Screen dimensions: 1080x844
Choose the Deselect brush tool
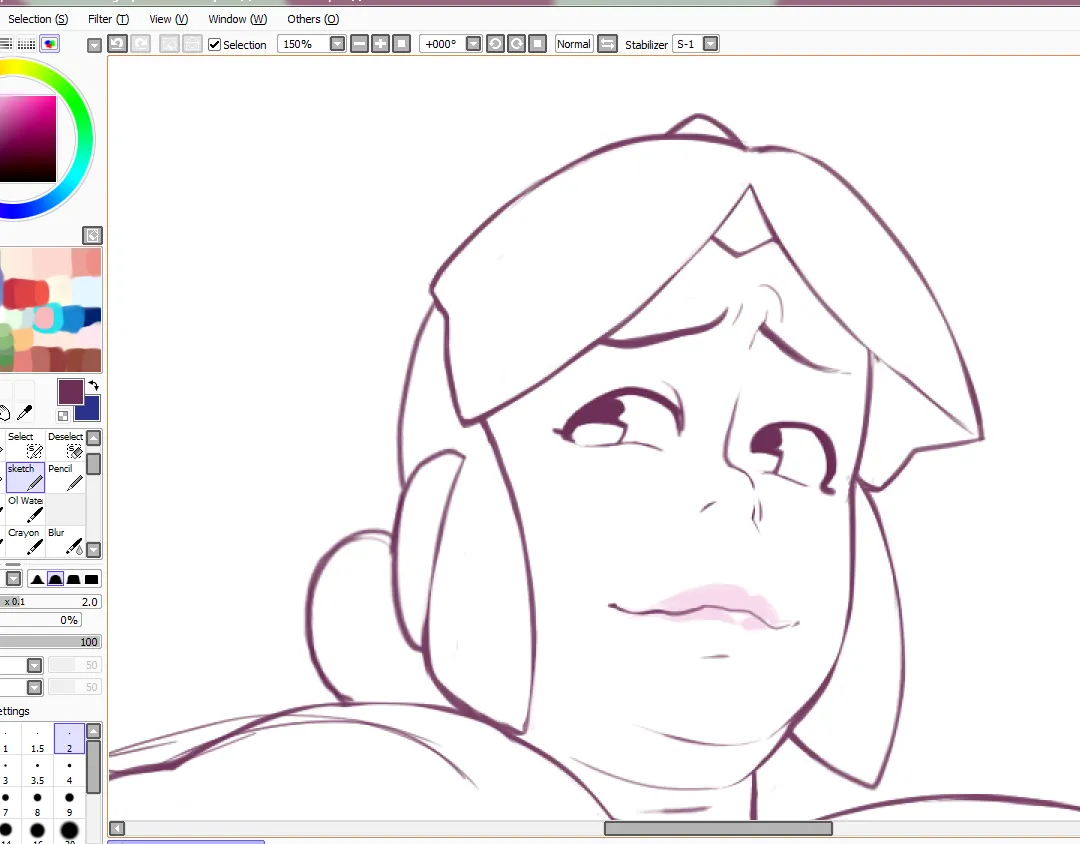click(65, 445)
